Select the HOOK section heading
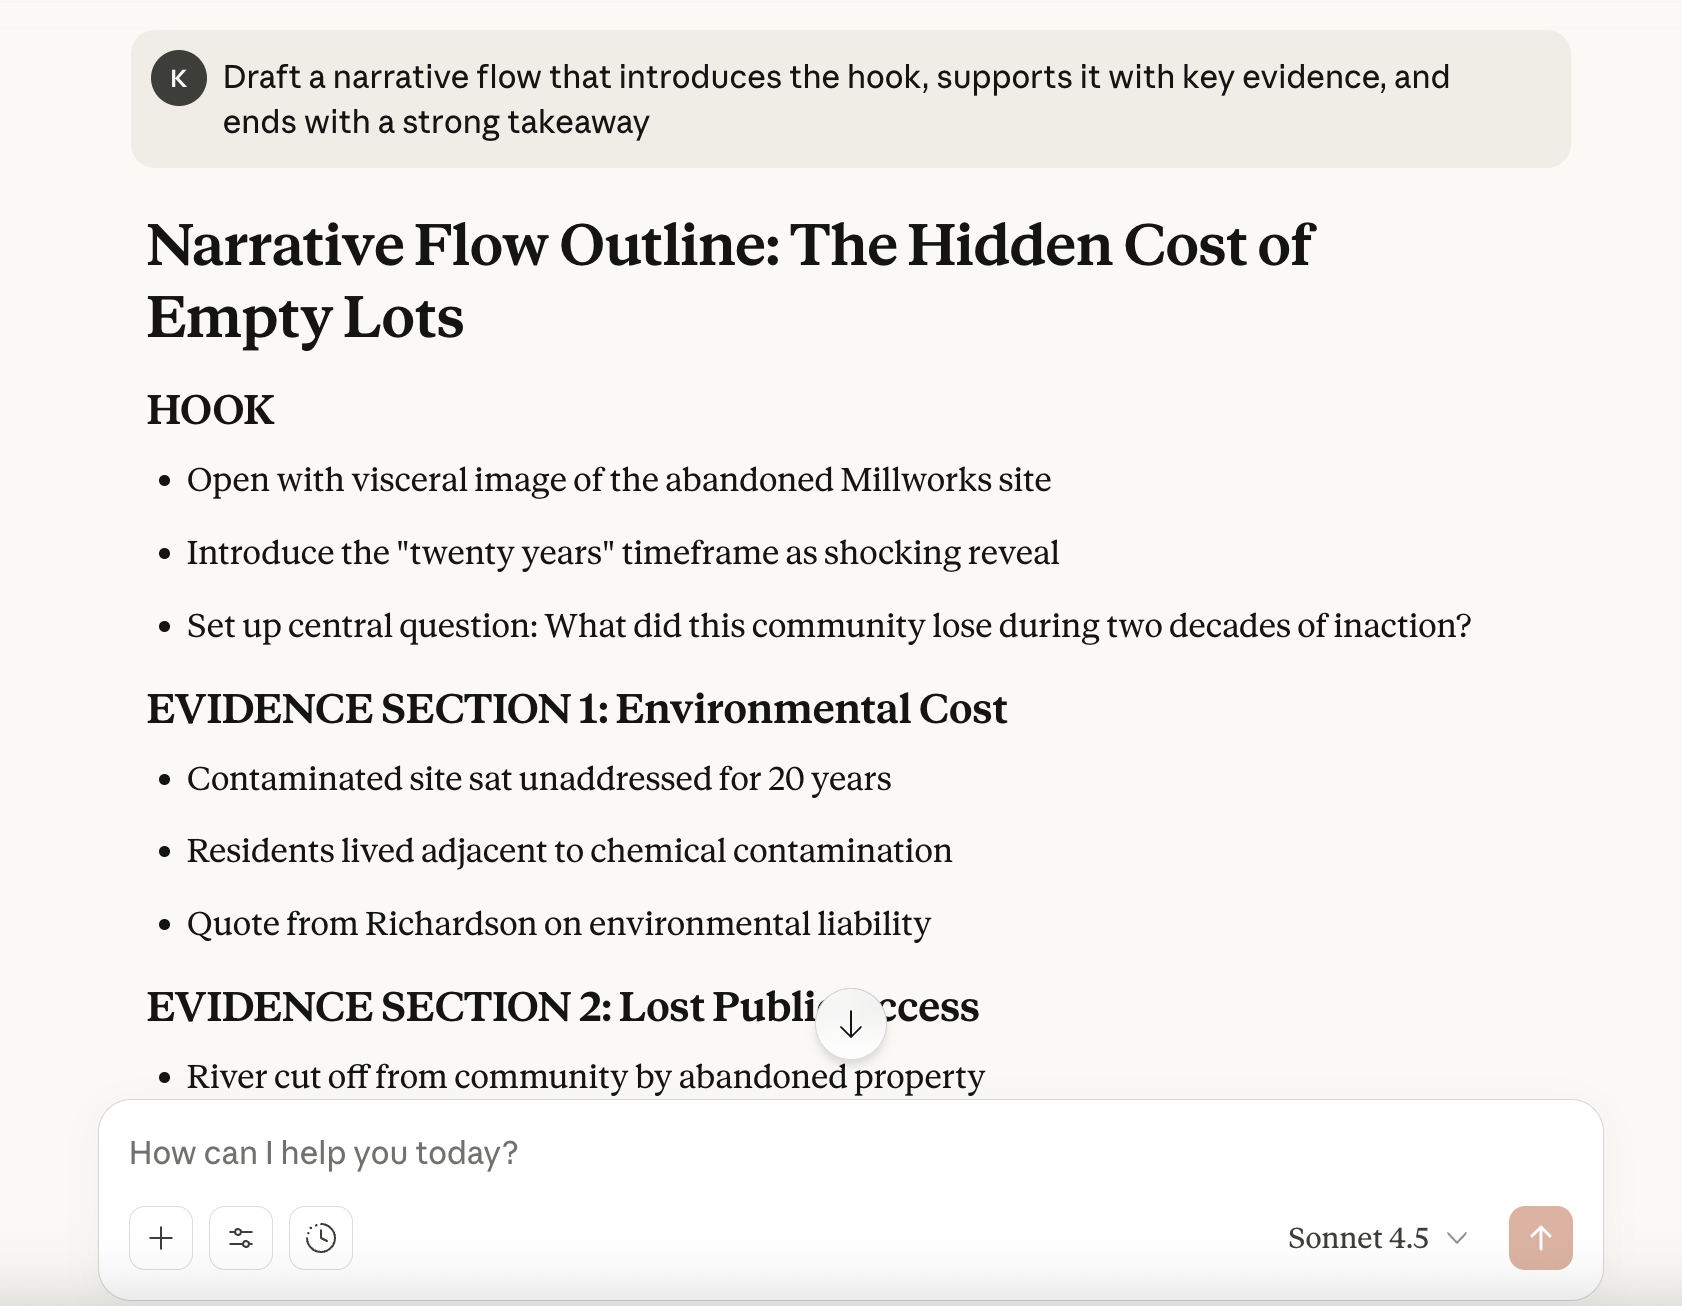 tap(211, 410)
